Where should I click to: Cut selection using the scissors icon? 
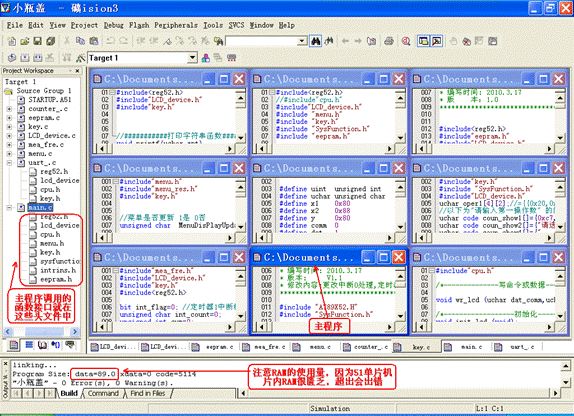coord(67,41)
